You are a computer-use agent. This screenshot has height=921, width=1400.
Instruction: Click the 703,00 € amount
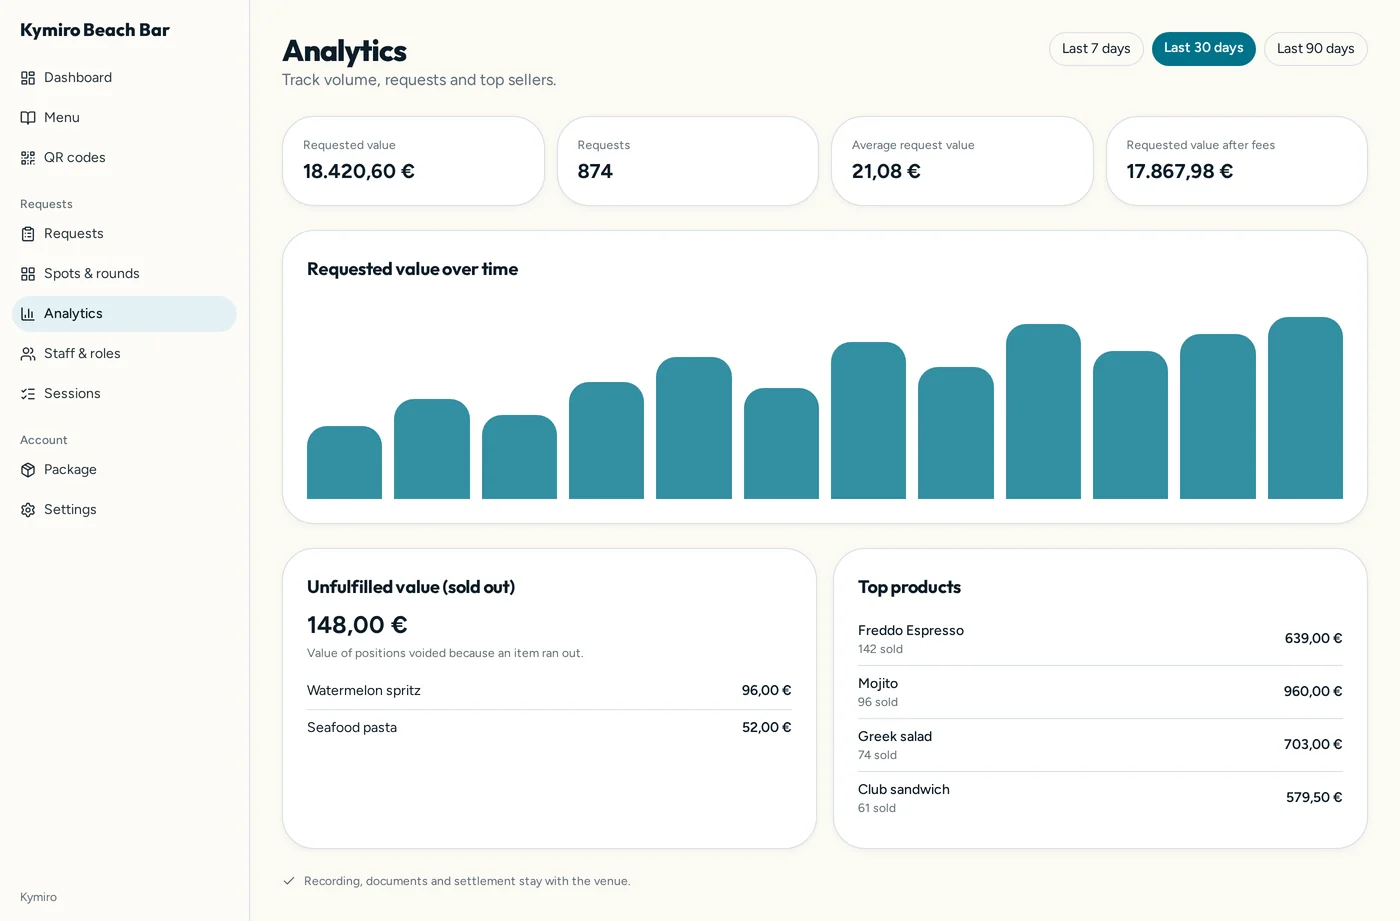[1313, 745]
